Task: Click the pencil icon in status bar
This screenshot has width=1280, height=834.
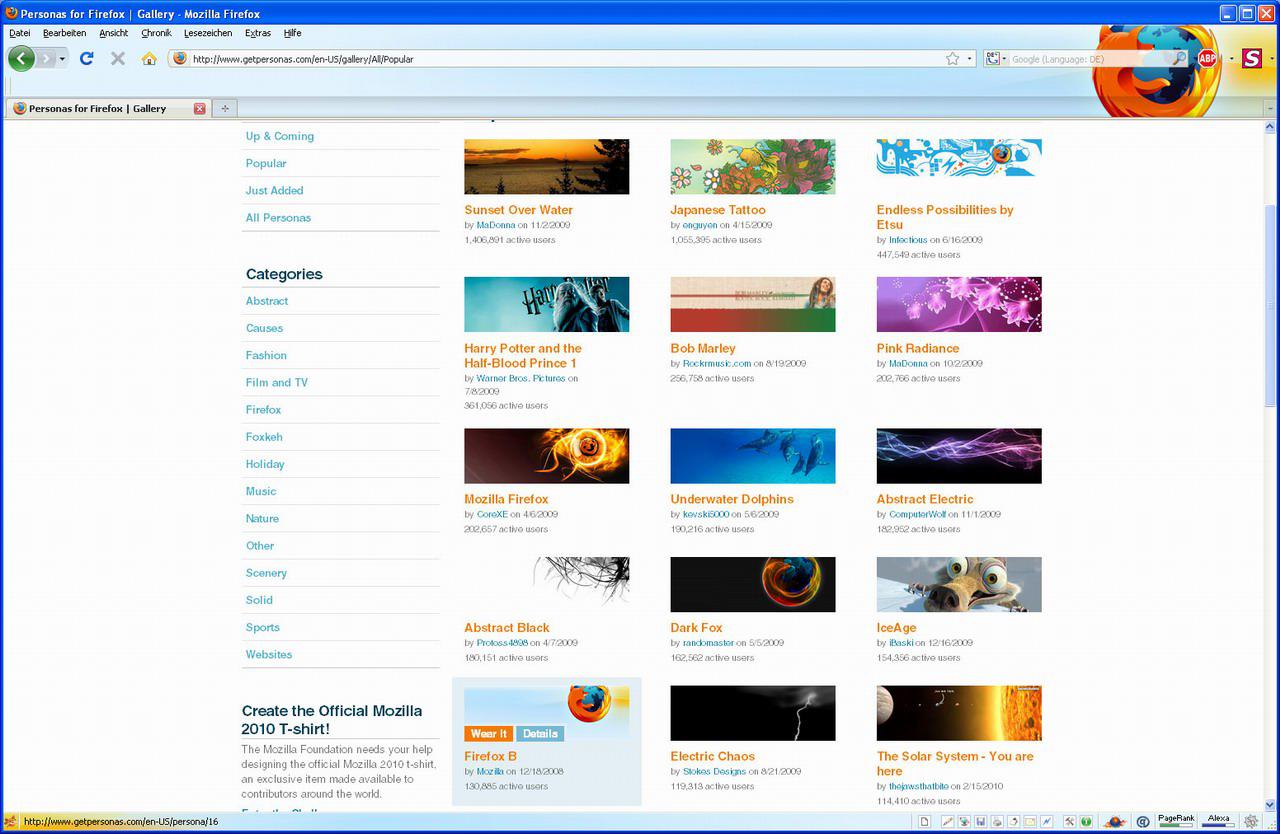Action: (x=947, y=822)
